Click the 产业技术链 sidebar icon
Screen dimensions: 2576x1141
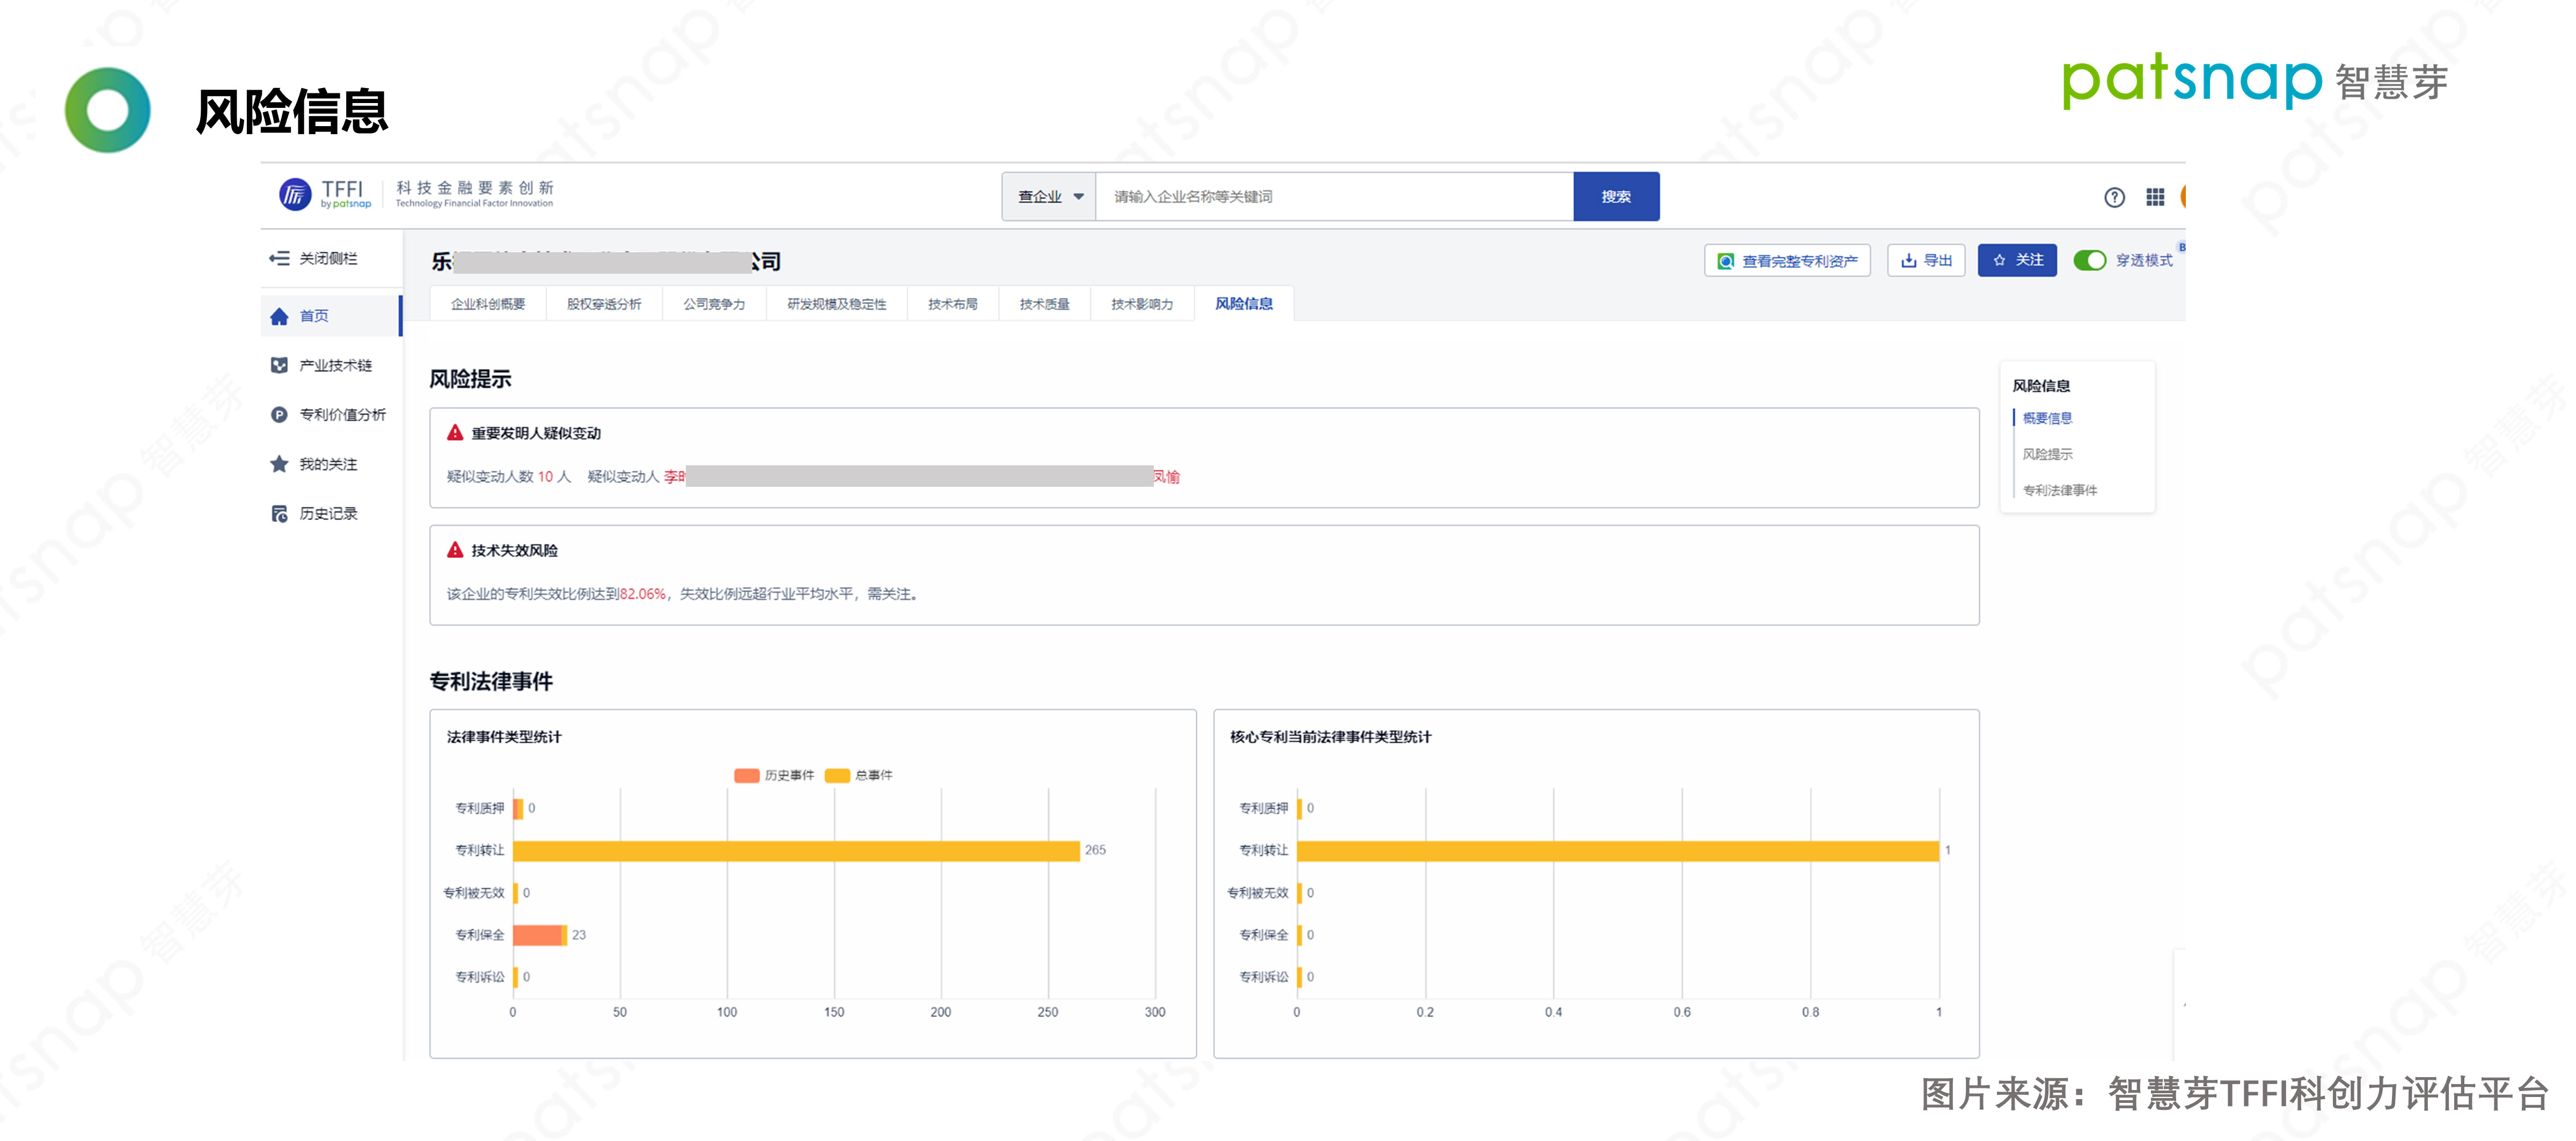pos(279,365)
